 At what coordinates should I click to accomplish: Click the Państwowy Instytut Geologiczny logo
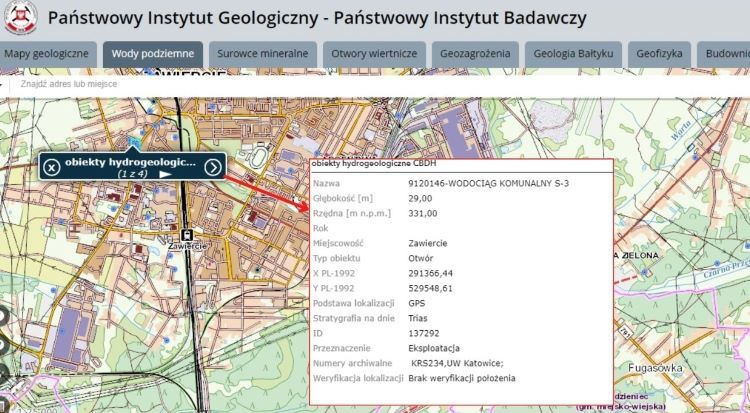pyautogui.click(x=21, y=17)
